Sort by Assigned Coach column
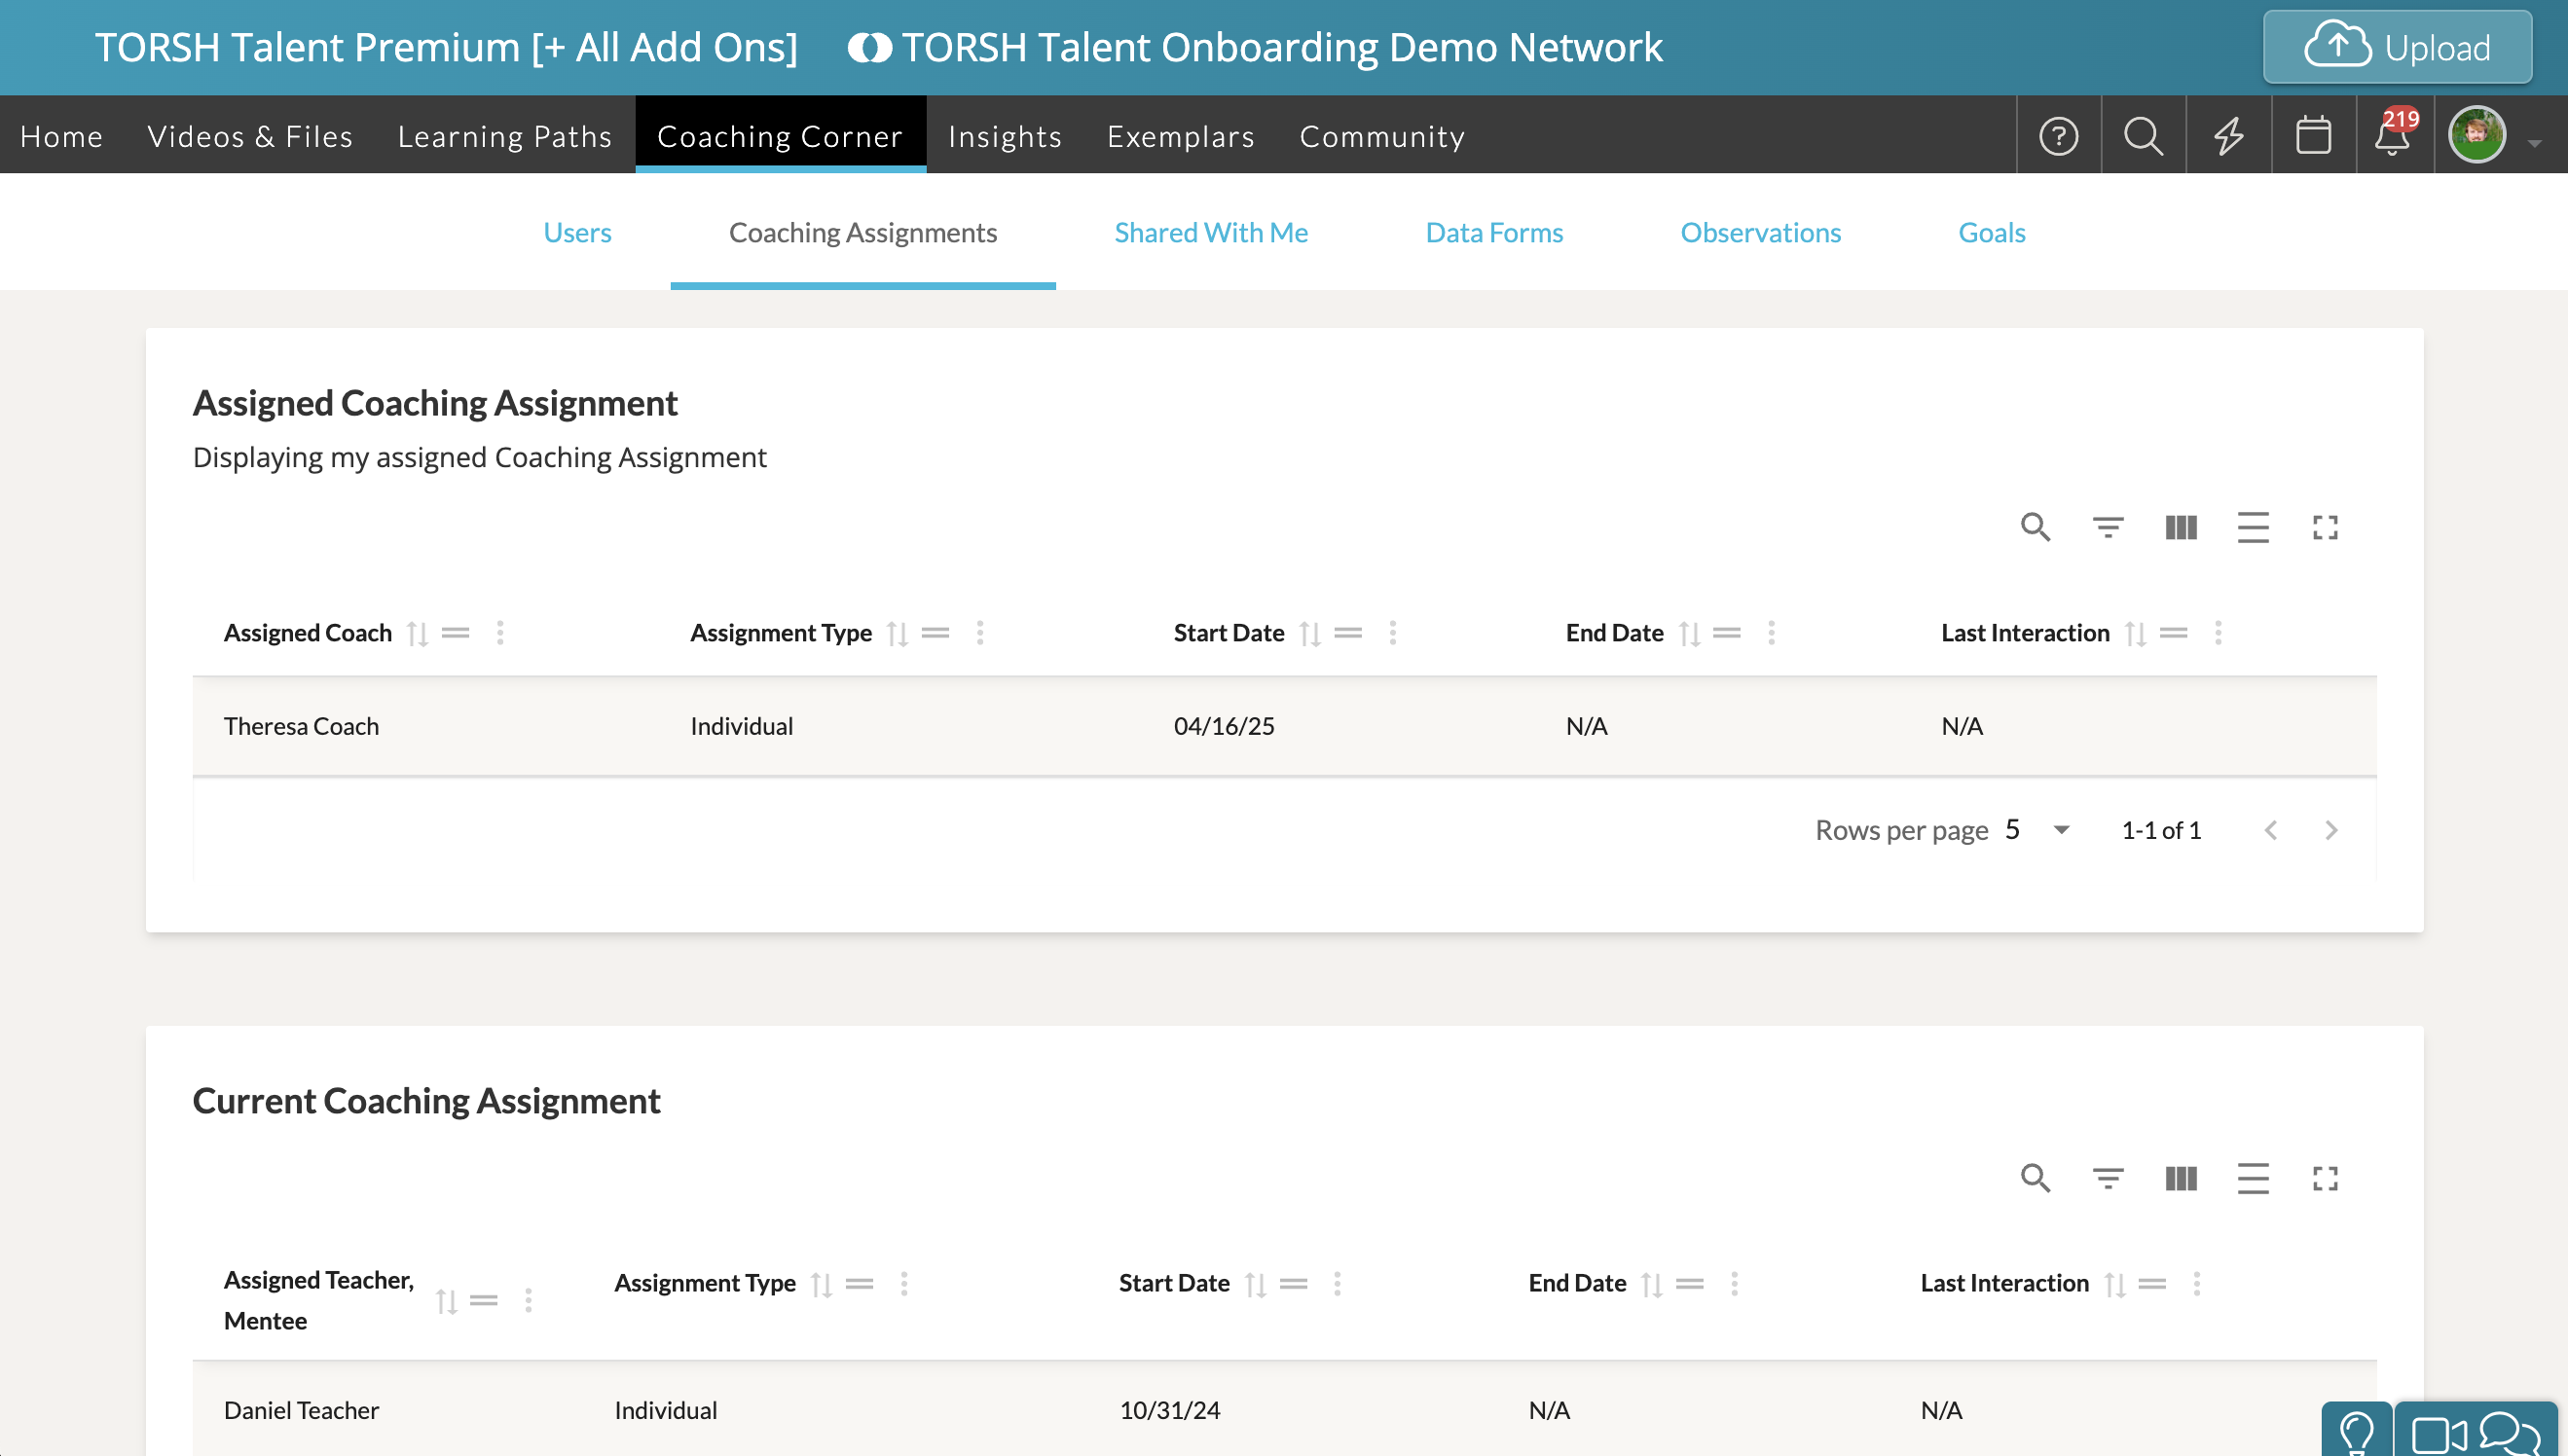This screenshot has height=1456, width=2568. click(418, 633)
